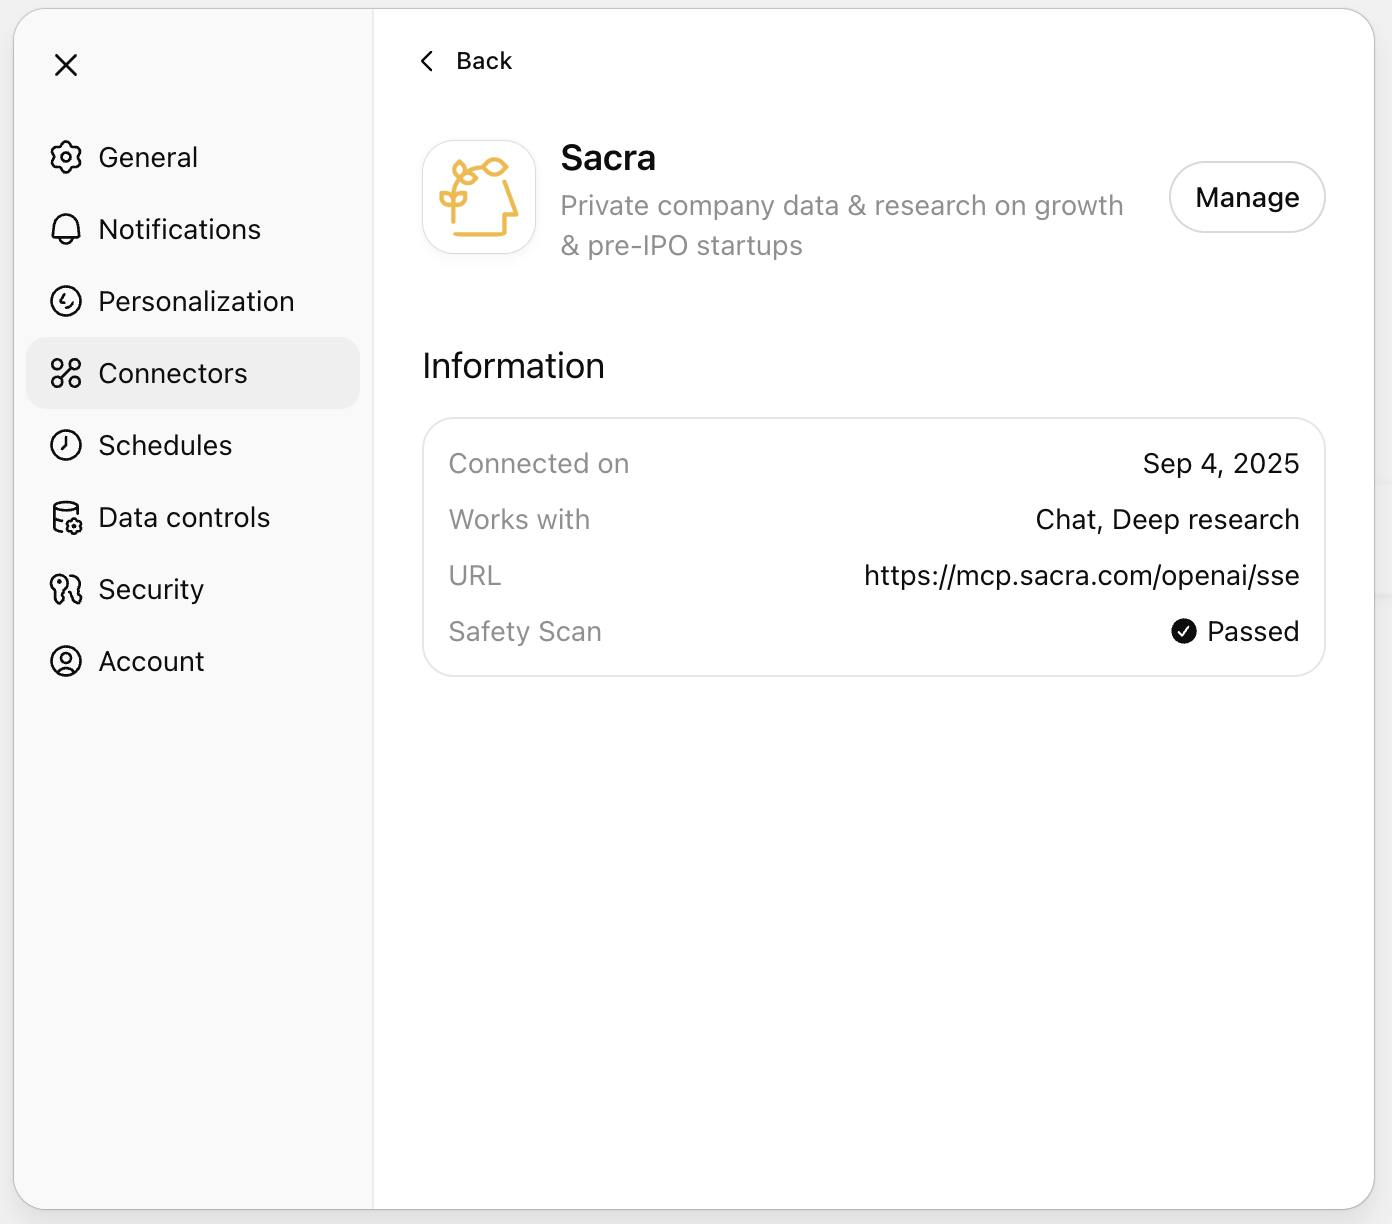
Task: Open the Notifications settings section
Action: point(193,229)
